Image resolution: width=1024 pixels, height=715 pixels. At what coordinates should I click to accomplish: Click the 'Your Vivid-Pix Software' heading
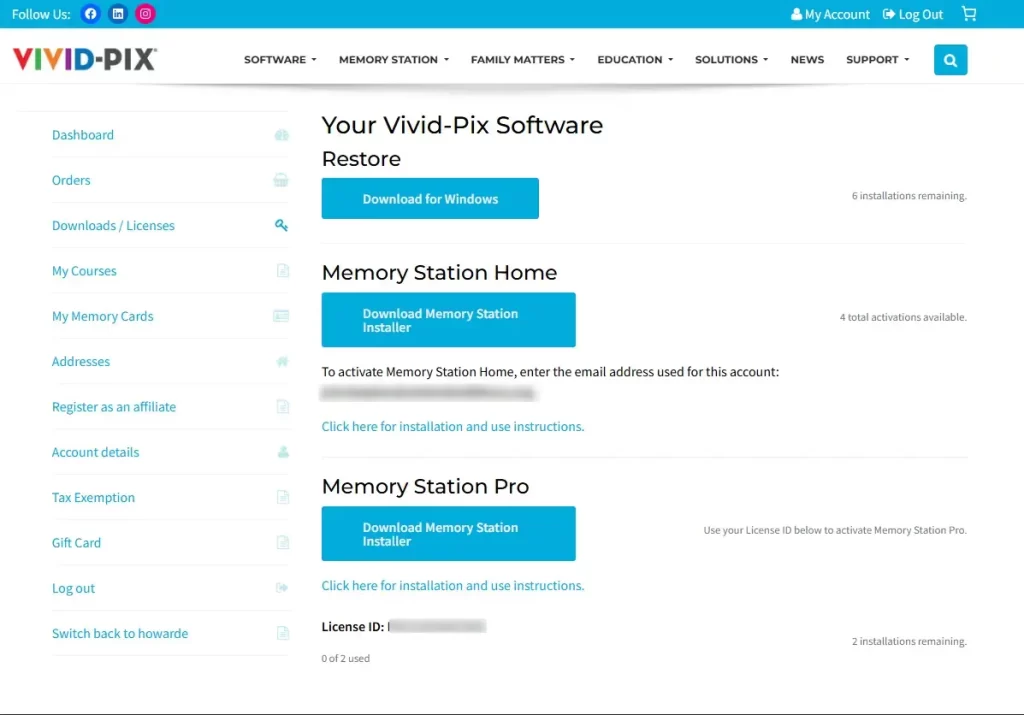pyautogui.click(x=462, y=125)
